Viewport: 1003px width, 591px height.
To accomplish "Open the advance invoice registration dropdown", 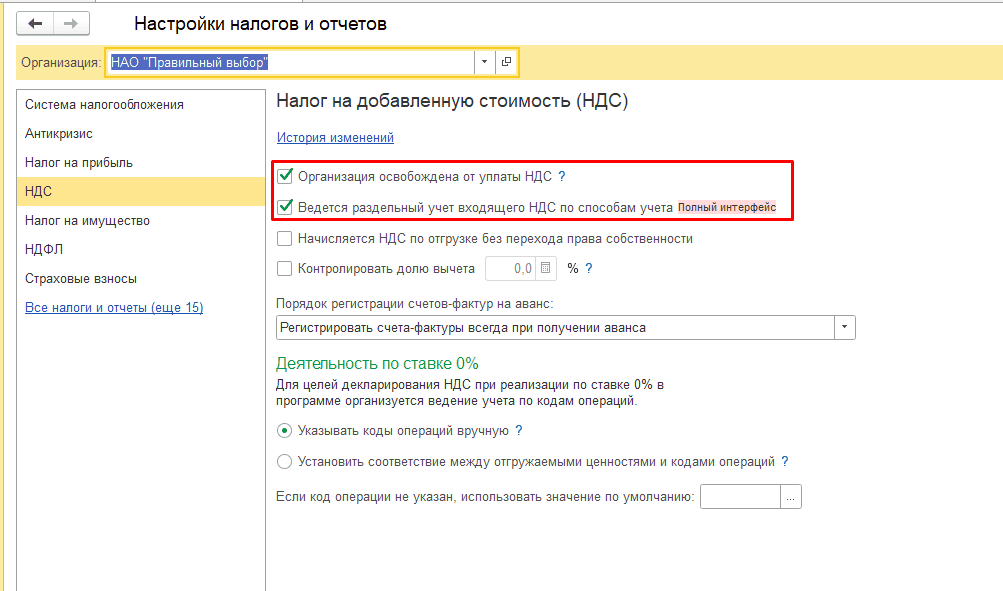I will coord(845,328).
